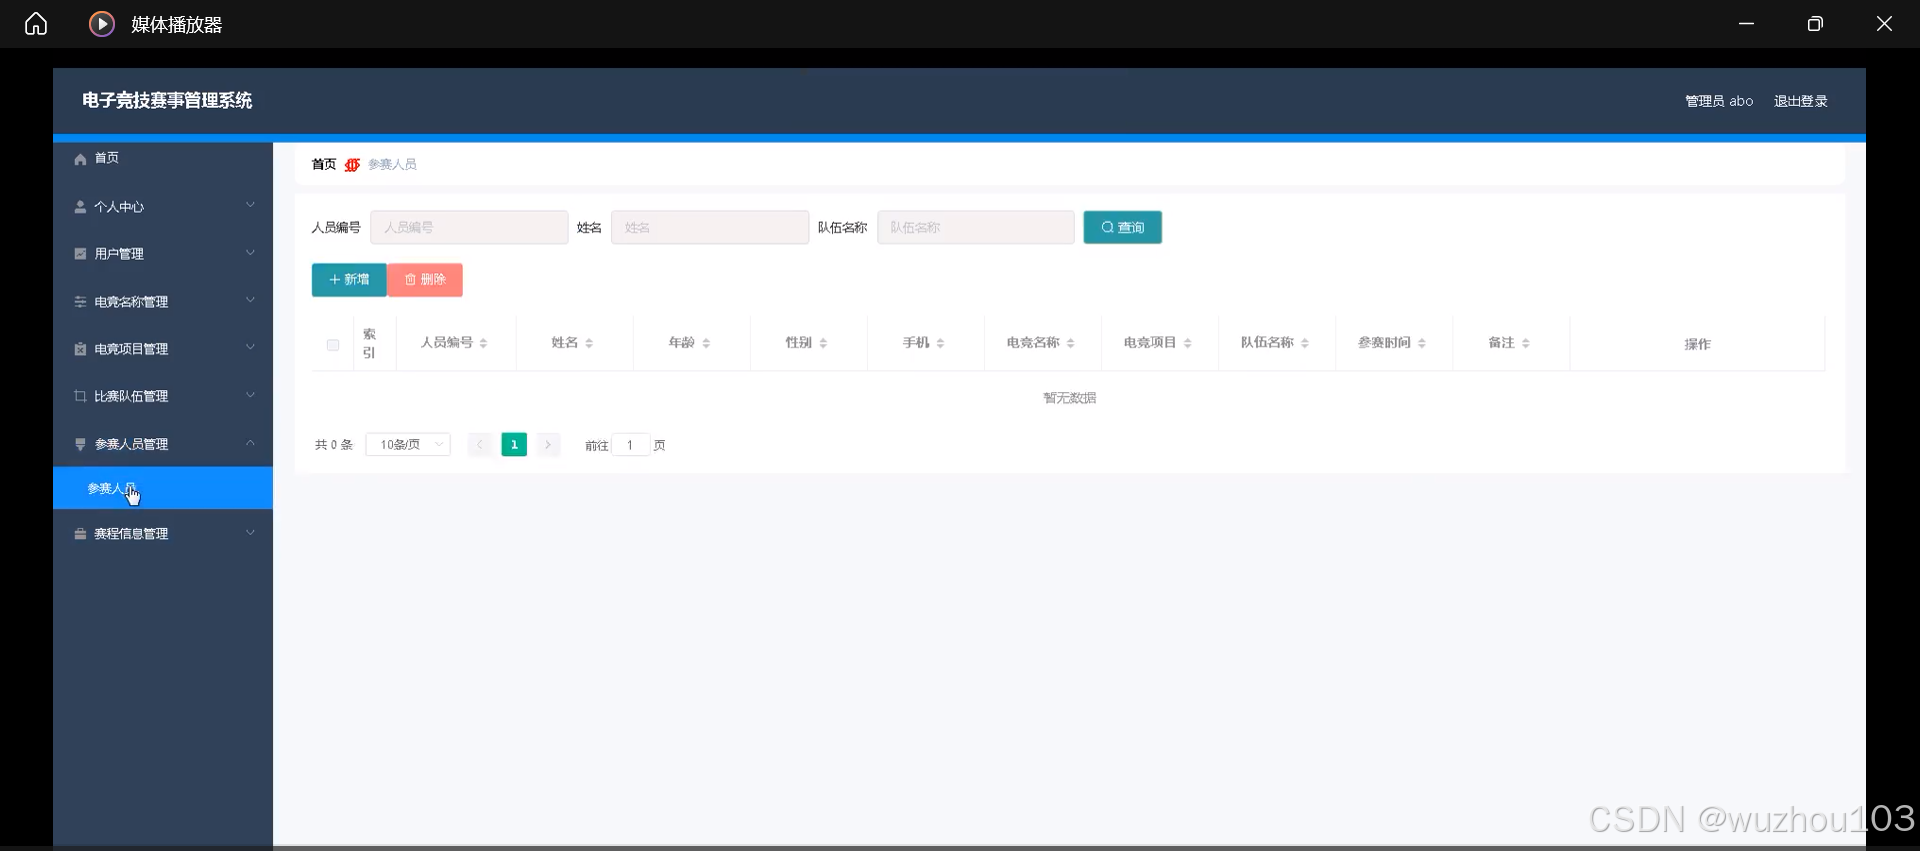Viewport: 1920px width, 851px height.
Task: Click previous page arrow in pagination
Action: pos(480,445)
